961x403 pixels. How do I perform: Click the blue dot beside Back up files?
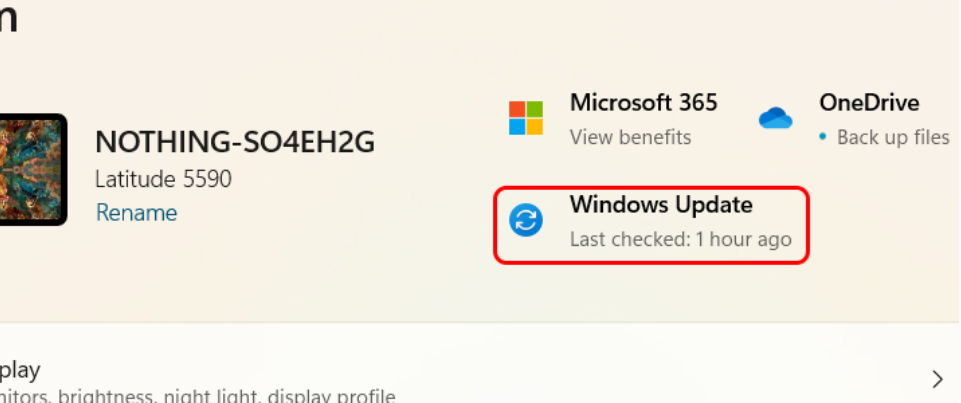pyautogui.click(x=822, y=137)
